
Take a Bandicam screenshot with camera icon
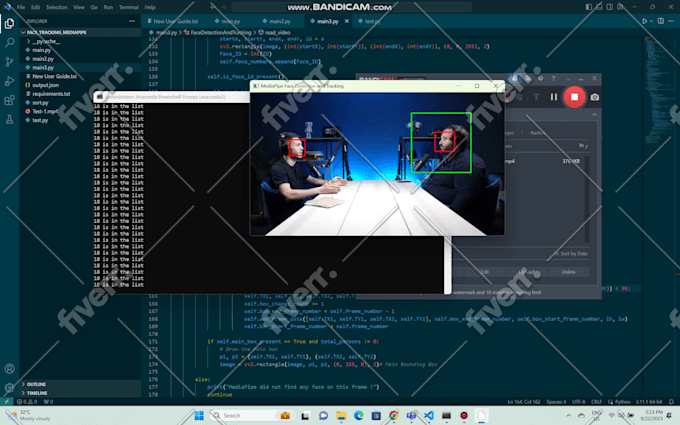tap(595, 97)
